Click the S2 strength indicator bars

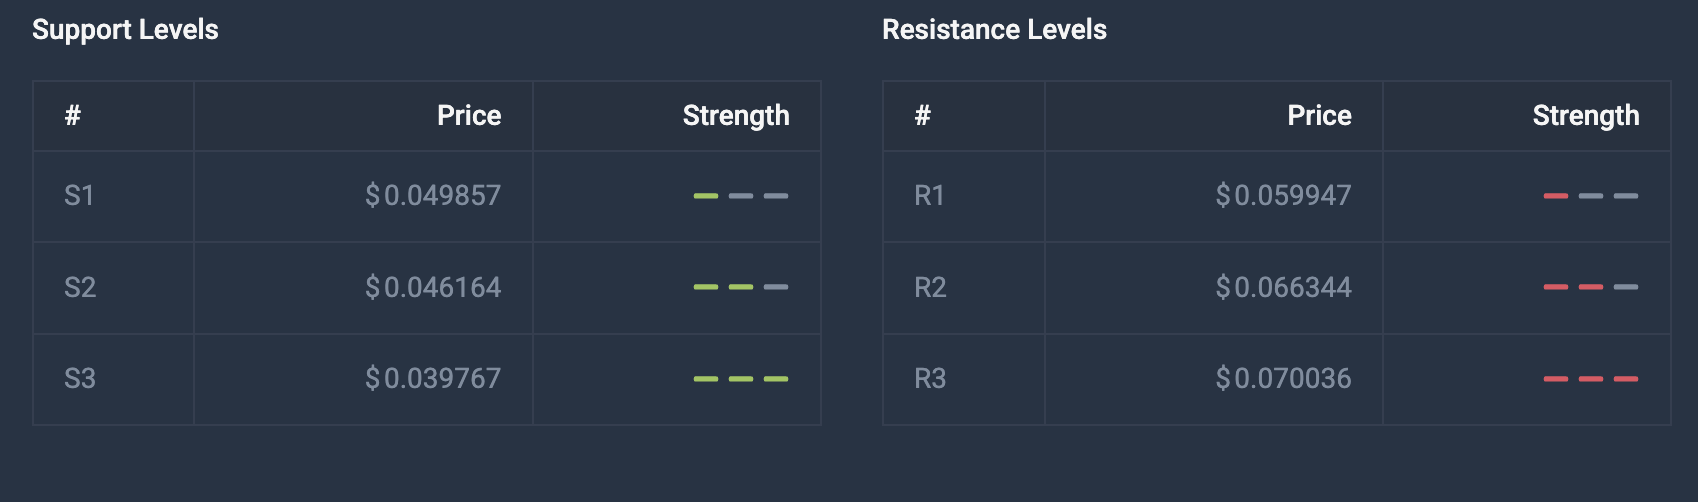pos(741,287)
